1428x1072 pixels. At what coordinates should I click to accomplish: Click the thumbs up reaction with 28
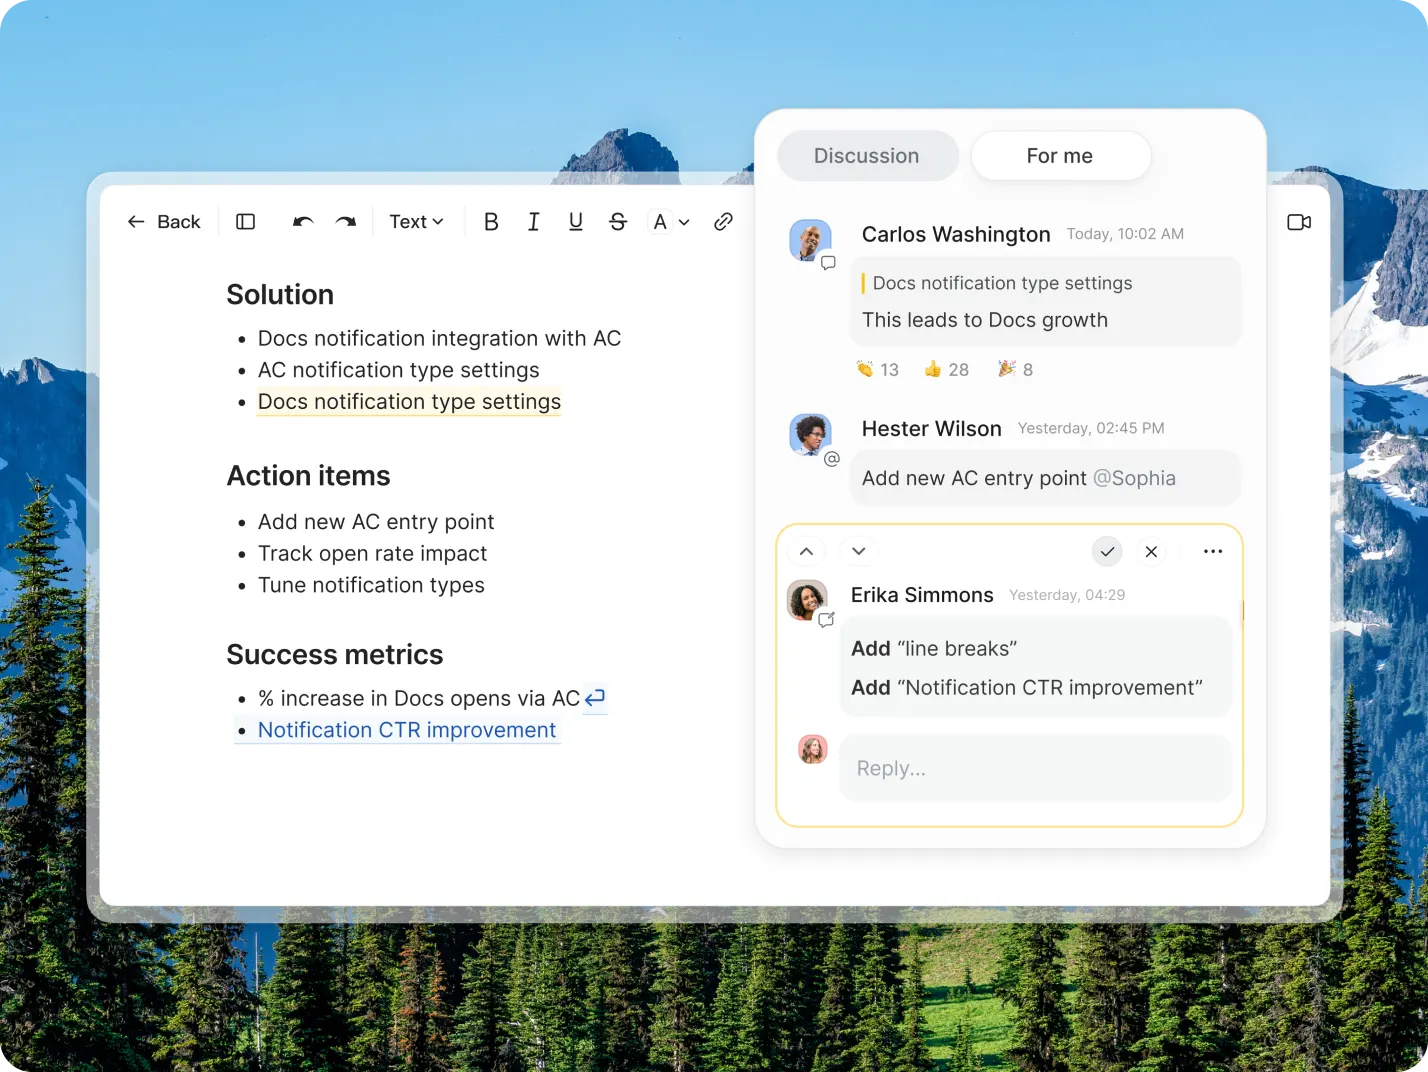tap(946, 369)
